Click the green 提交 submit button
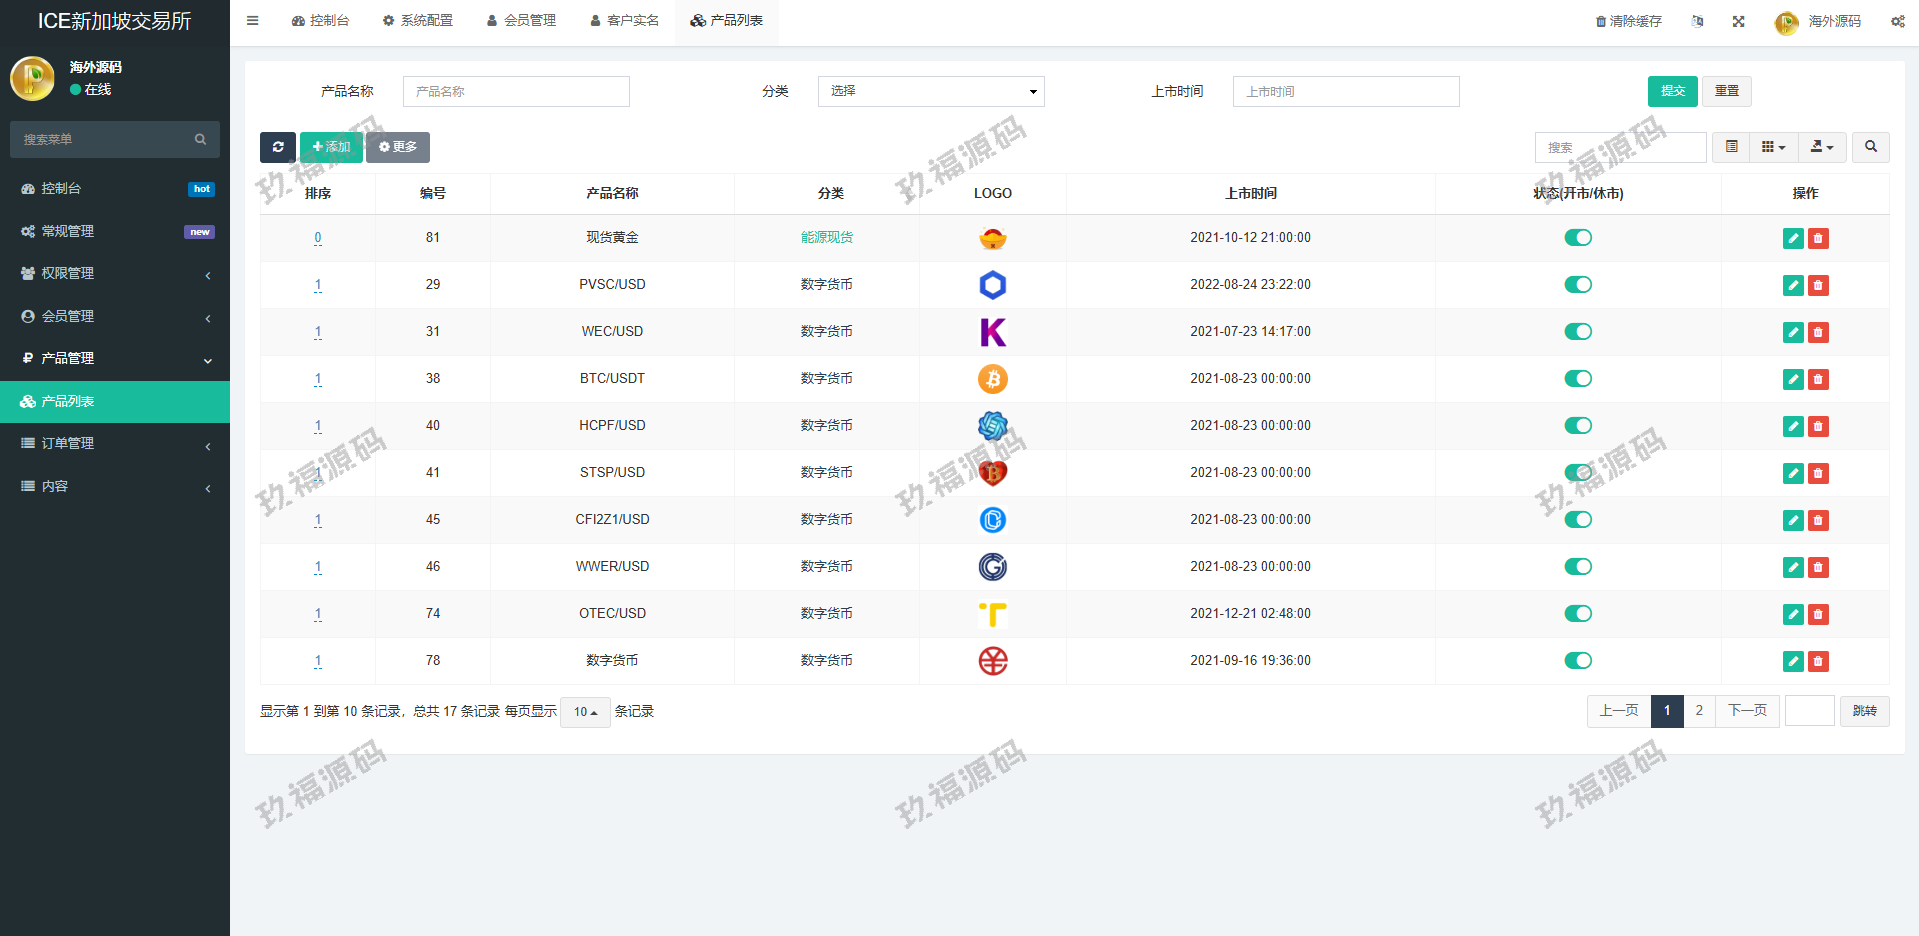This screenshot has height=936, width=1919. 1672,91
